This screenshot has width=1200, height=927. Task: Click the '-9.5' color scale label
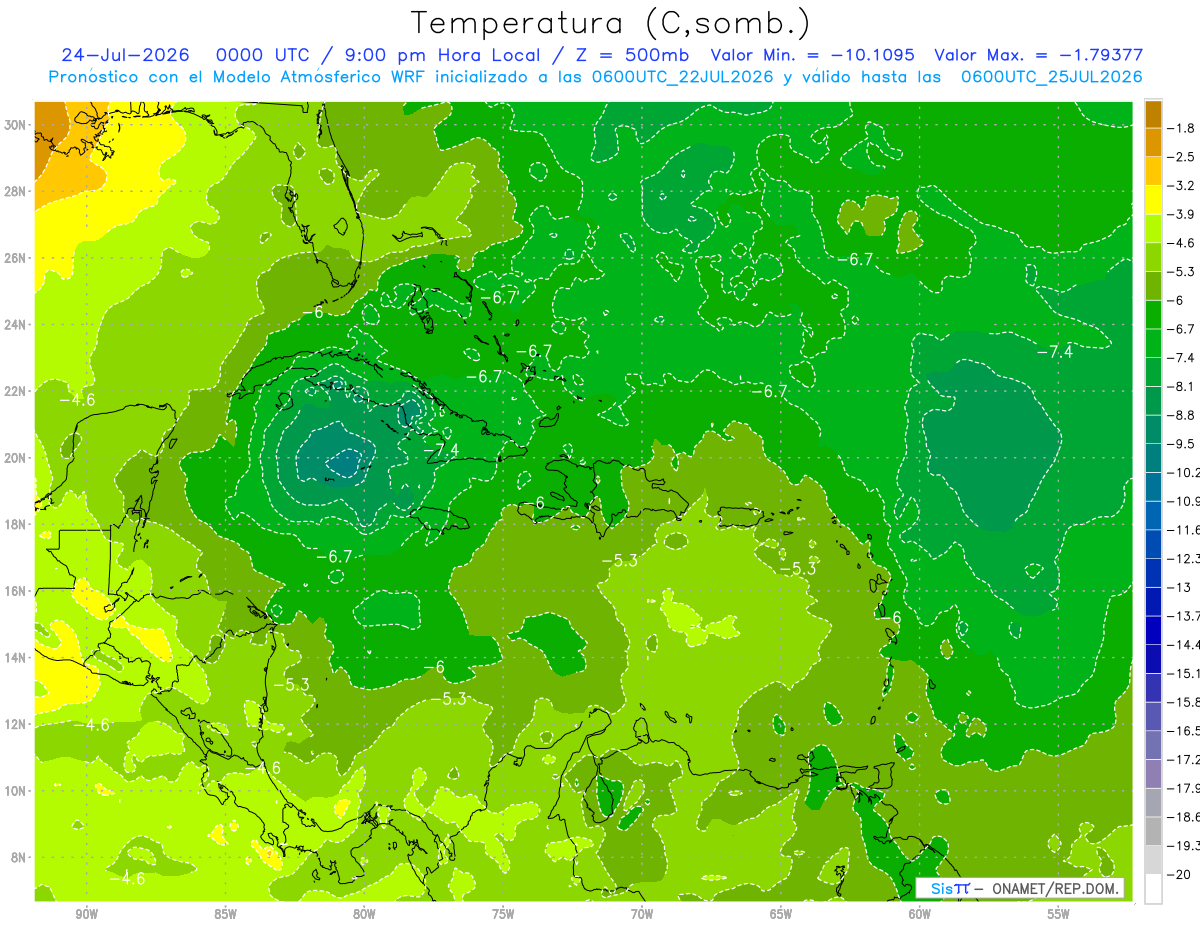point(1183,444)
